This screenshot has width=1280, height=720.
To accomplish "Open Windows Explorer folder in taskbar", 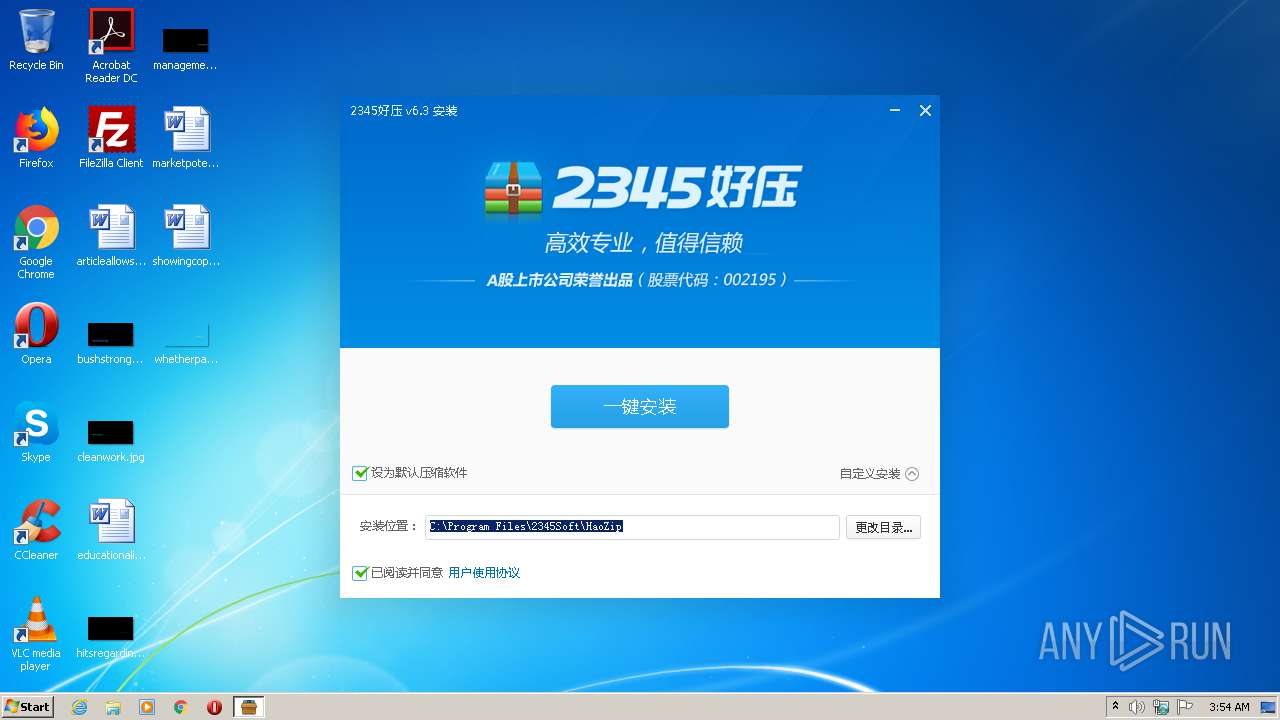I will pos(113,707).
